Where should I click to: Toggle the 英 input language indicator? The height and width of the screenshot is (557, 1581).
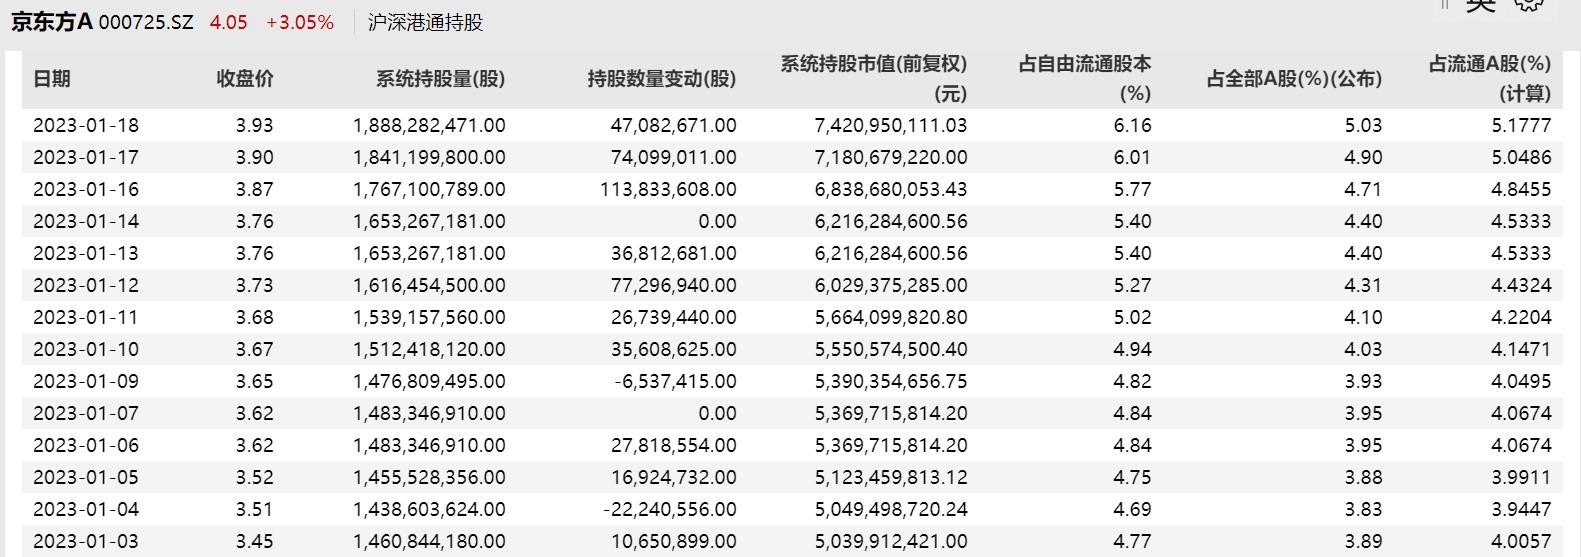(1480, 5)
